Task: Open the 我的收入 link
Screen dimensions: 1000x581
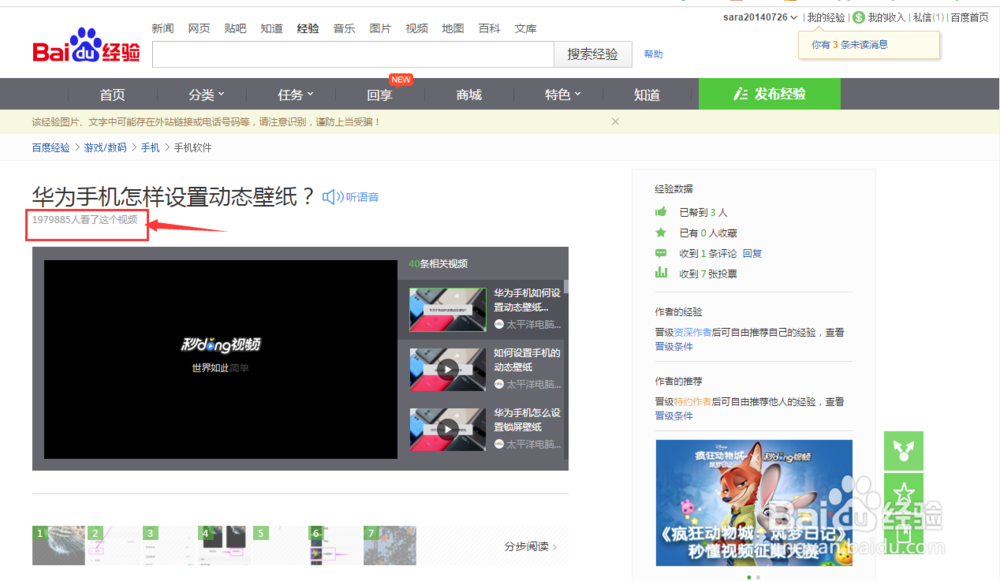Action: point(886,17)
